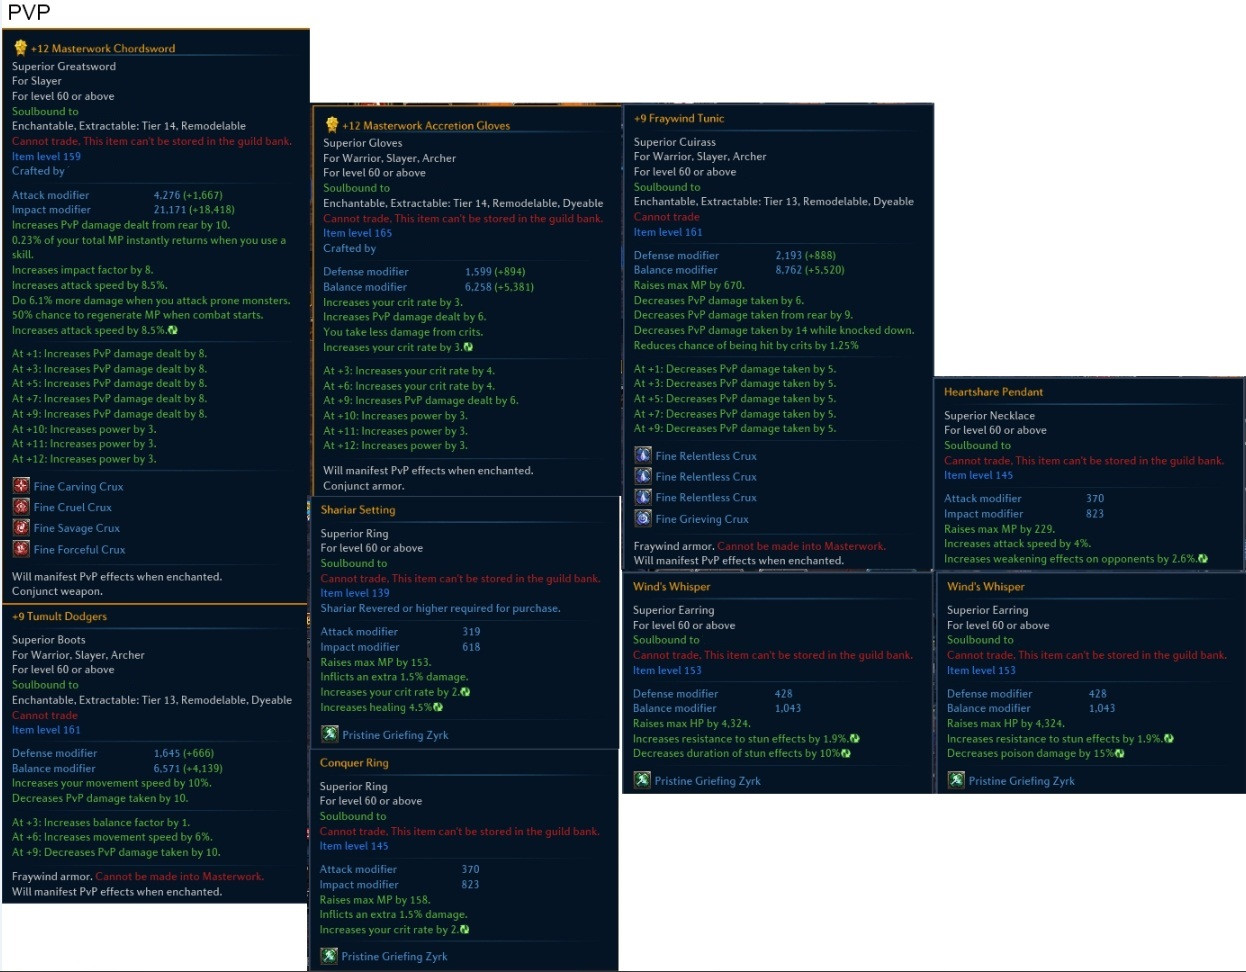This screenshot has height=972, width=1246.
Task: Click the first Fine Relentless Crux icon
Action: [643, 455]
